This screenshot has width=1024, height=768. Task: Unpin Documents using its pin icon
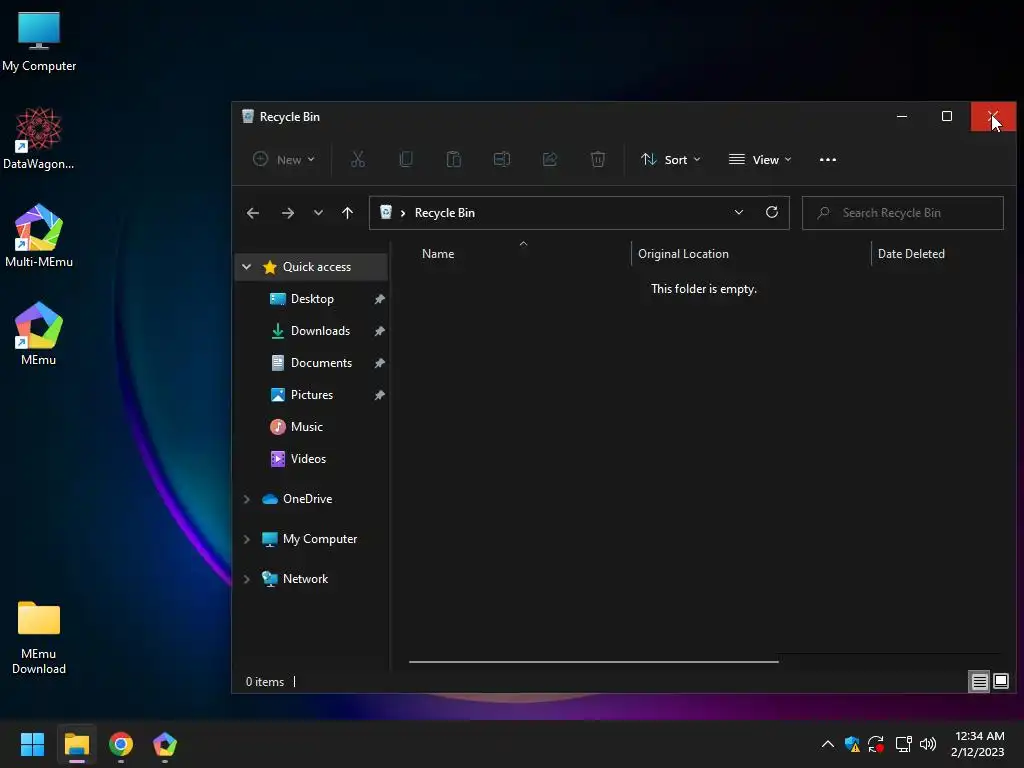pos(379,363)
